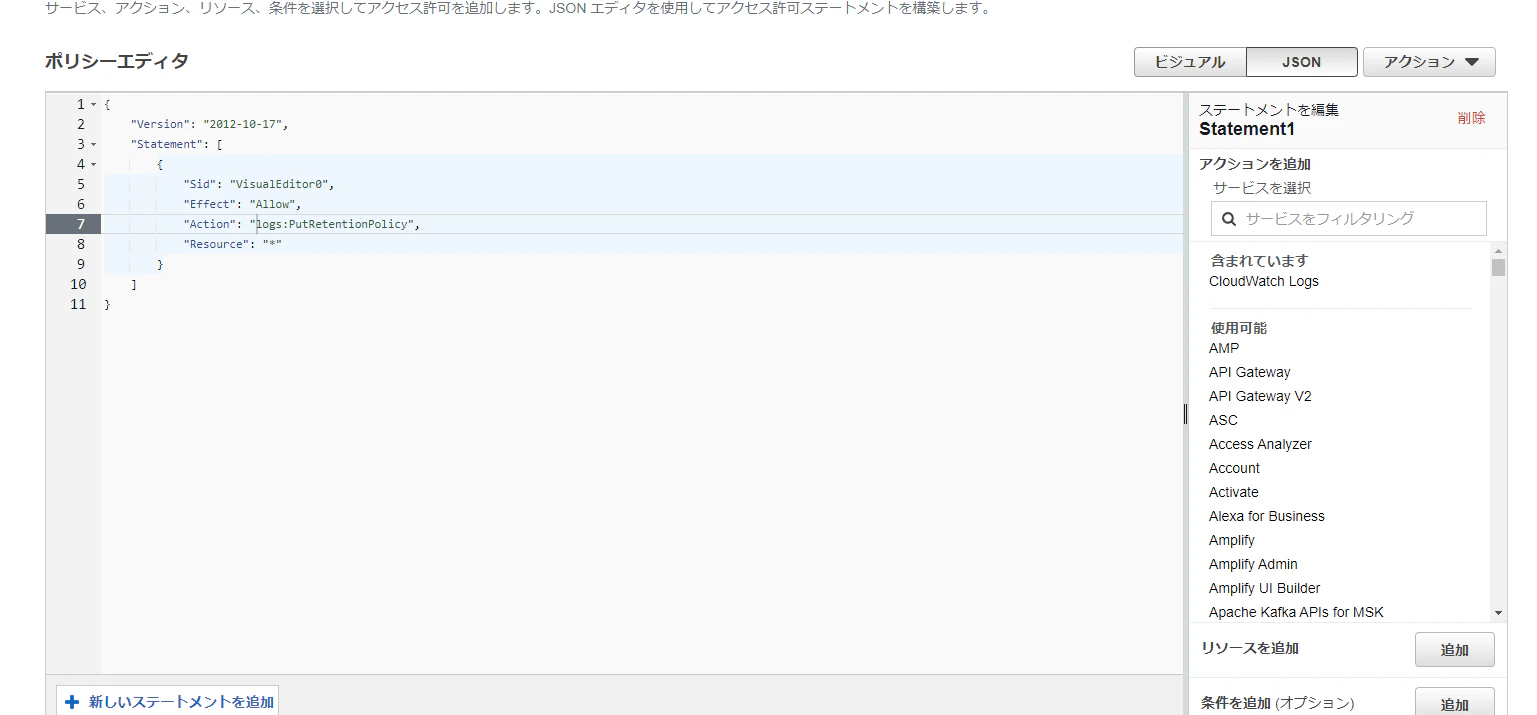
Task: Click the "Allow" effect value
Action: tap(272, 204)
